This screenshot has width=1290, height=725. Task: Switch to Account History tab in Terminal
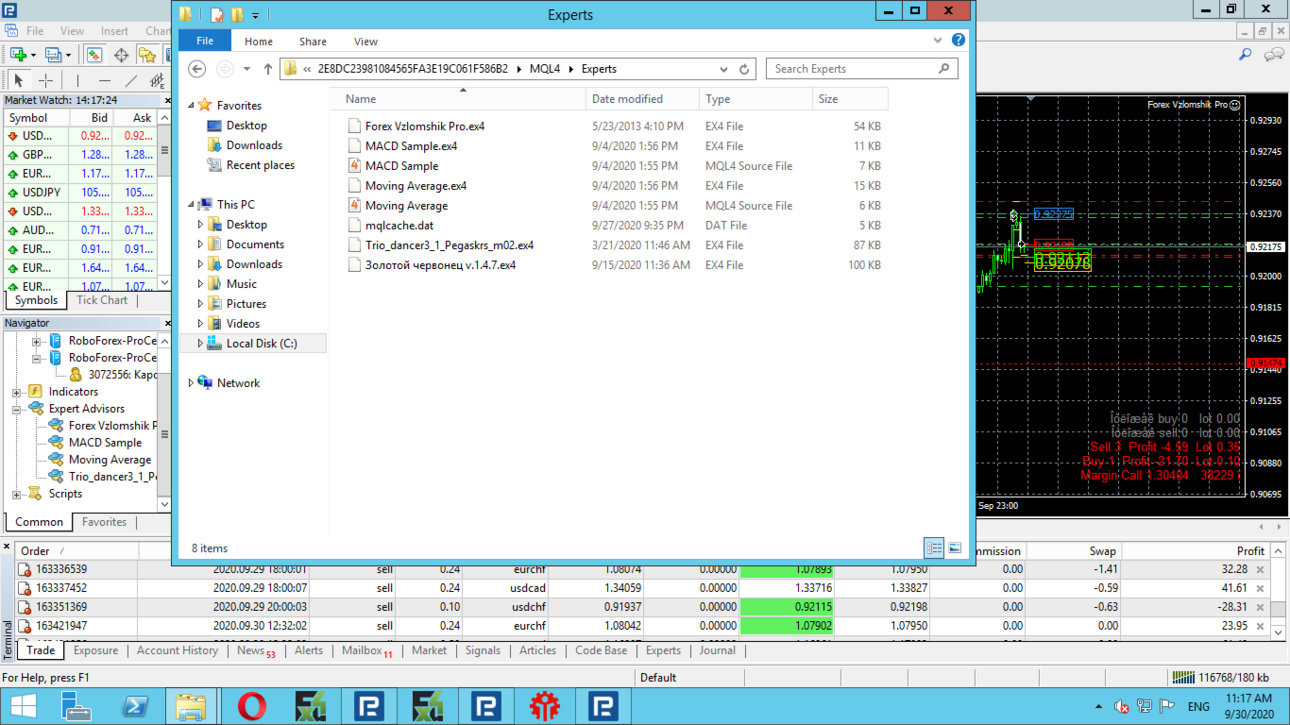(x=177, y=650)
